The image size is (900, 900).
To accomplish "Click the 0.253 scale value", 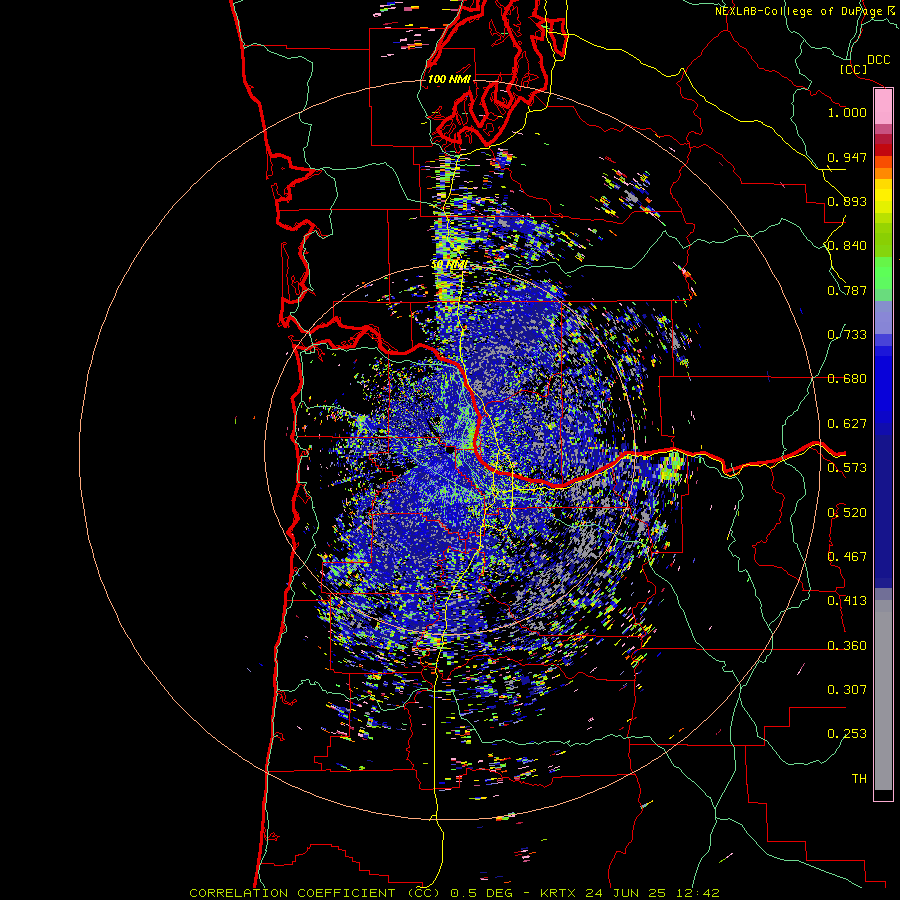I will point(847,734).
